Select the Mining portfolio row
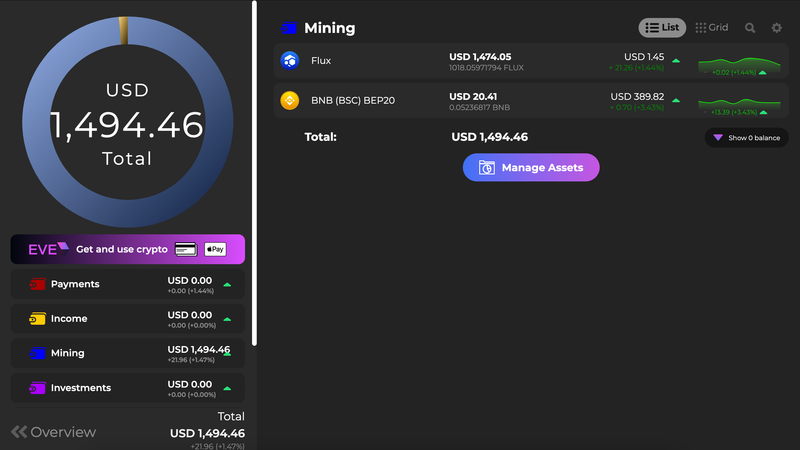Screen dimensions: 800x450 point(127,353)
